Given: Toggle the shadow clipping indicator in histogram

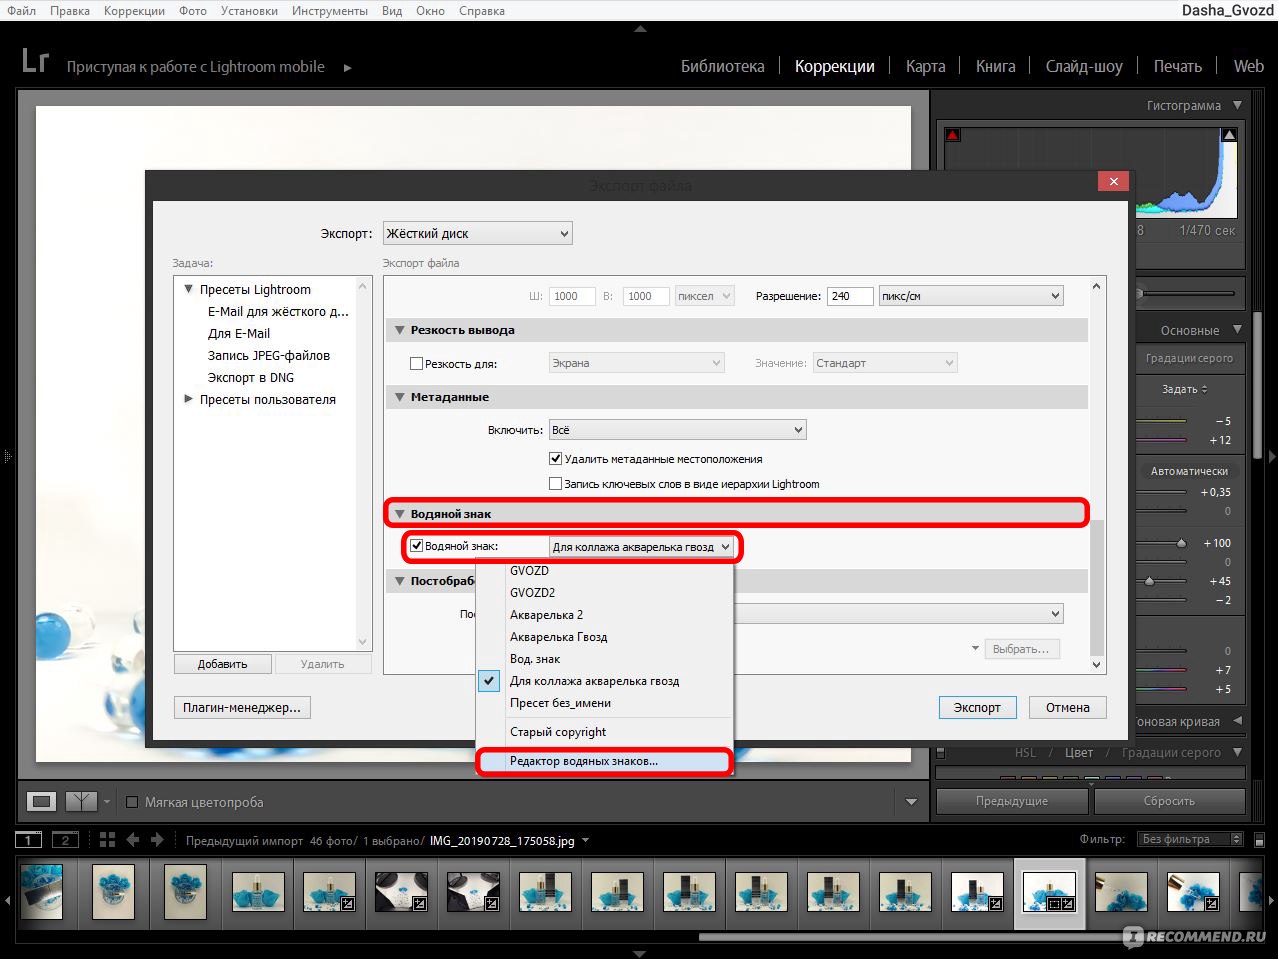Looking at the screenshot, I should pyautogui.click(x=953, y=135).
